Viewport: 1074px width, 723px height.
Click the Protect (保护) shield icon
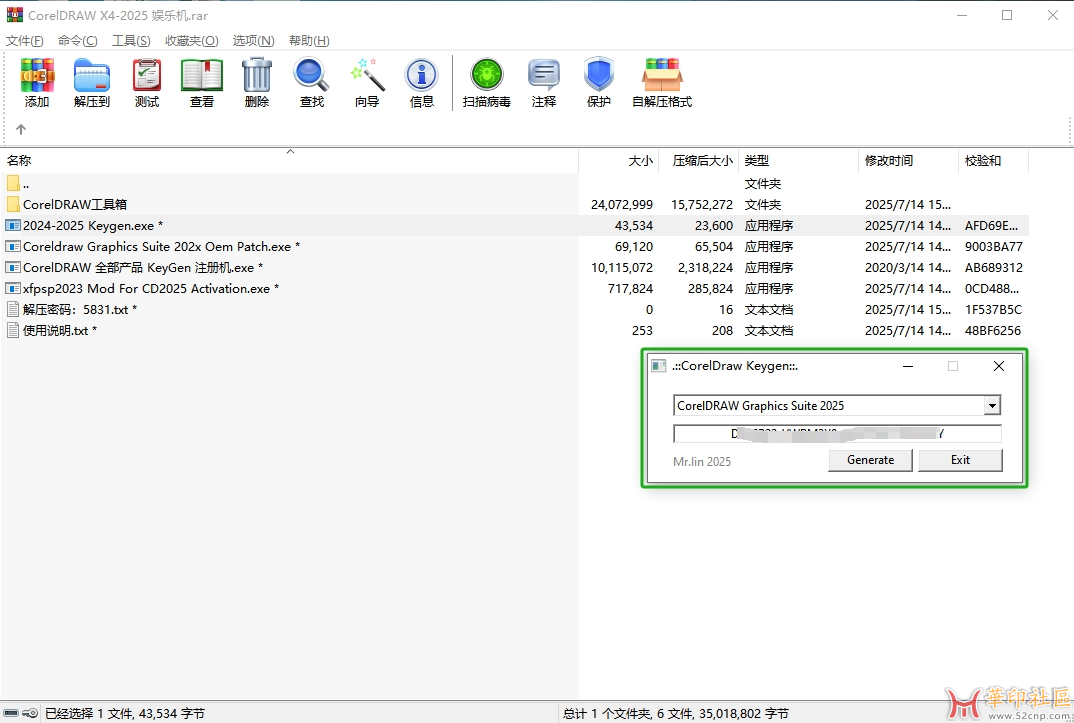click(599, 75)
